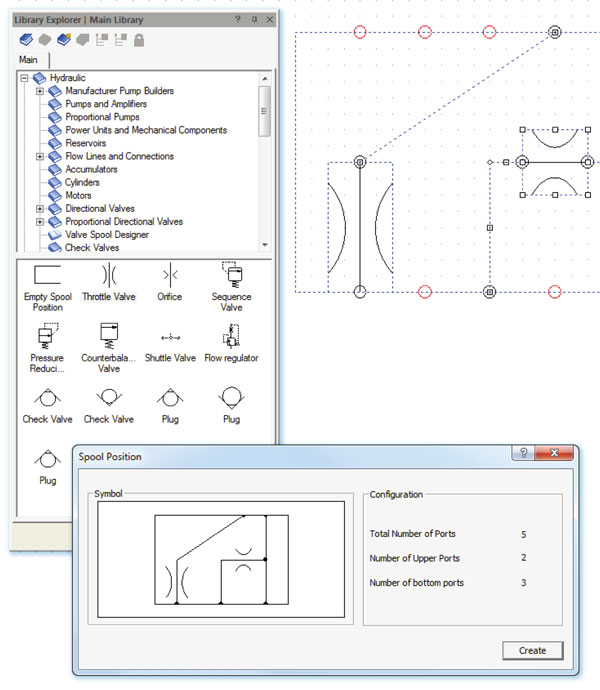Click the help button in Spool Position dialog
Screen dimensions: 600x690
(x=523, y=452)
